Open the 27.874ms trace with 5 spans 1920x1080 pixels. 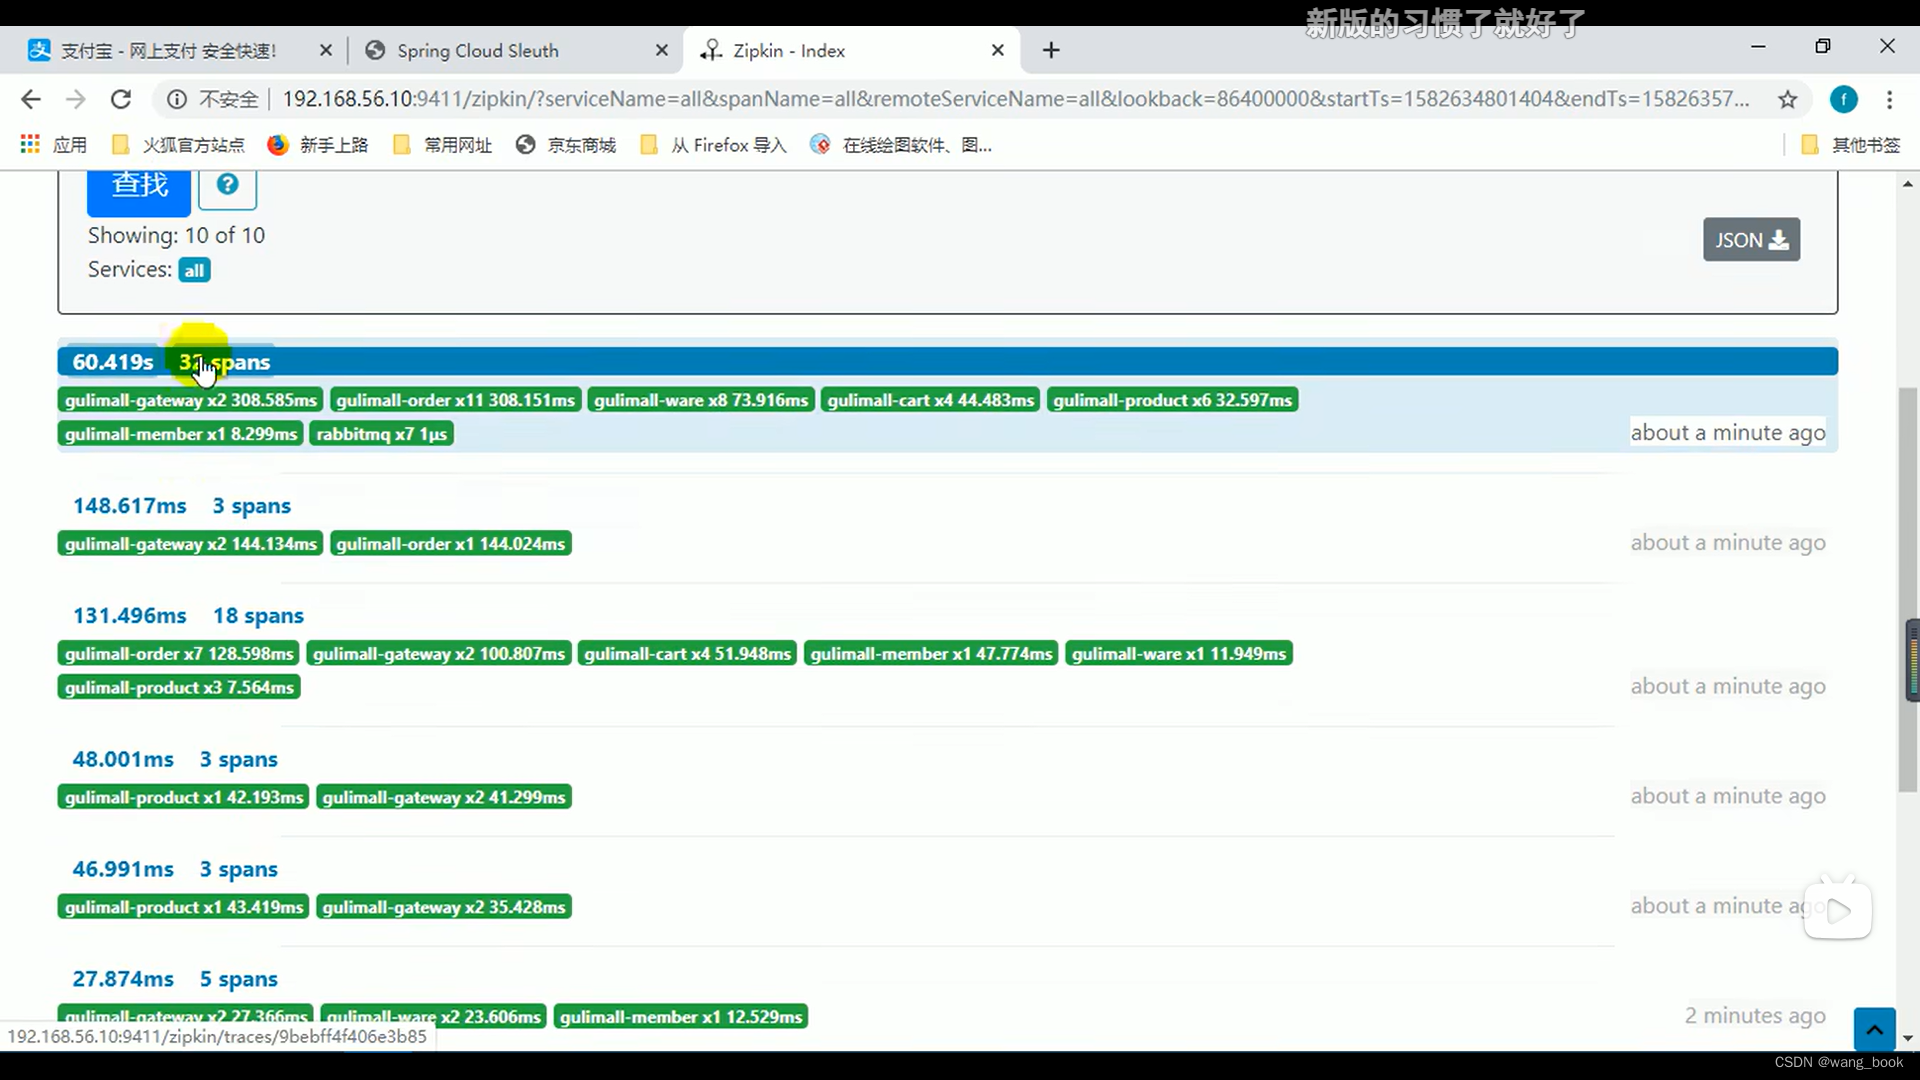tap(123, 980)
